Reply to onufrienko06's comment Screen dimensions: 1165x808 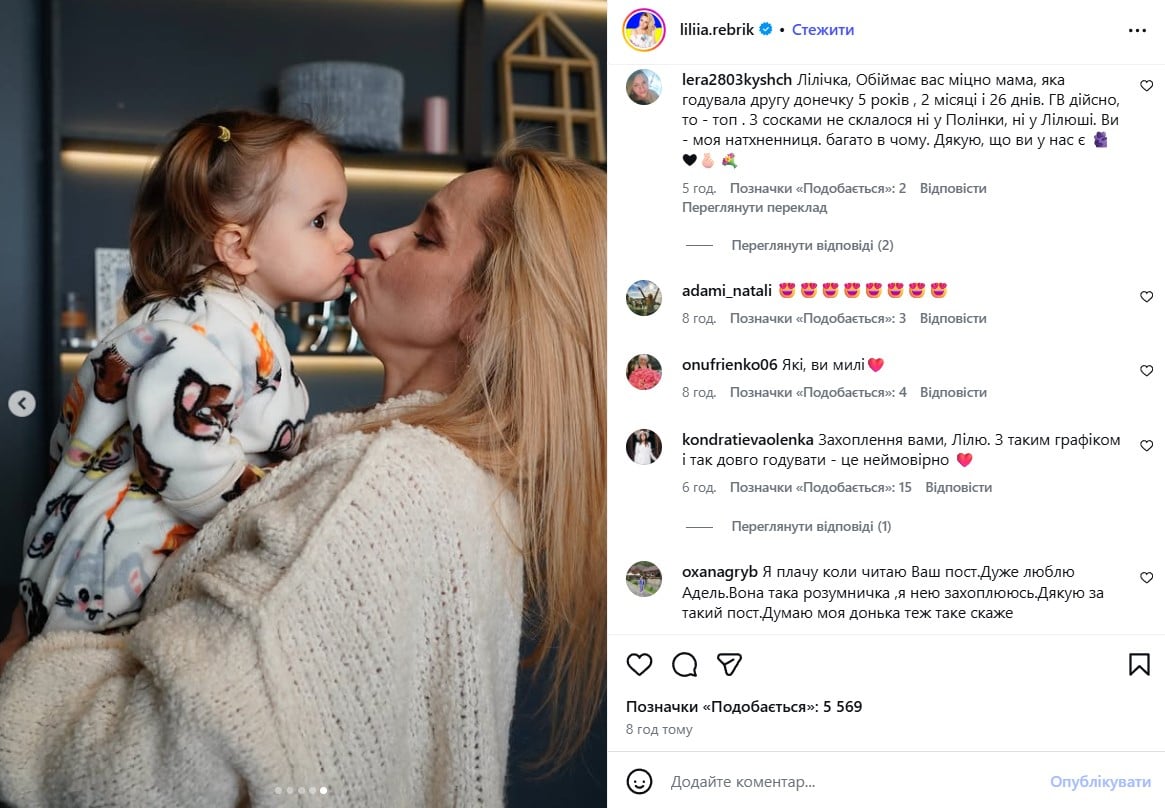(953, 392)
